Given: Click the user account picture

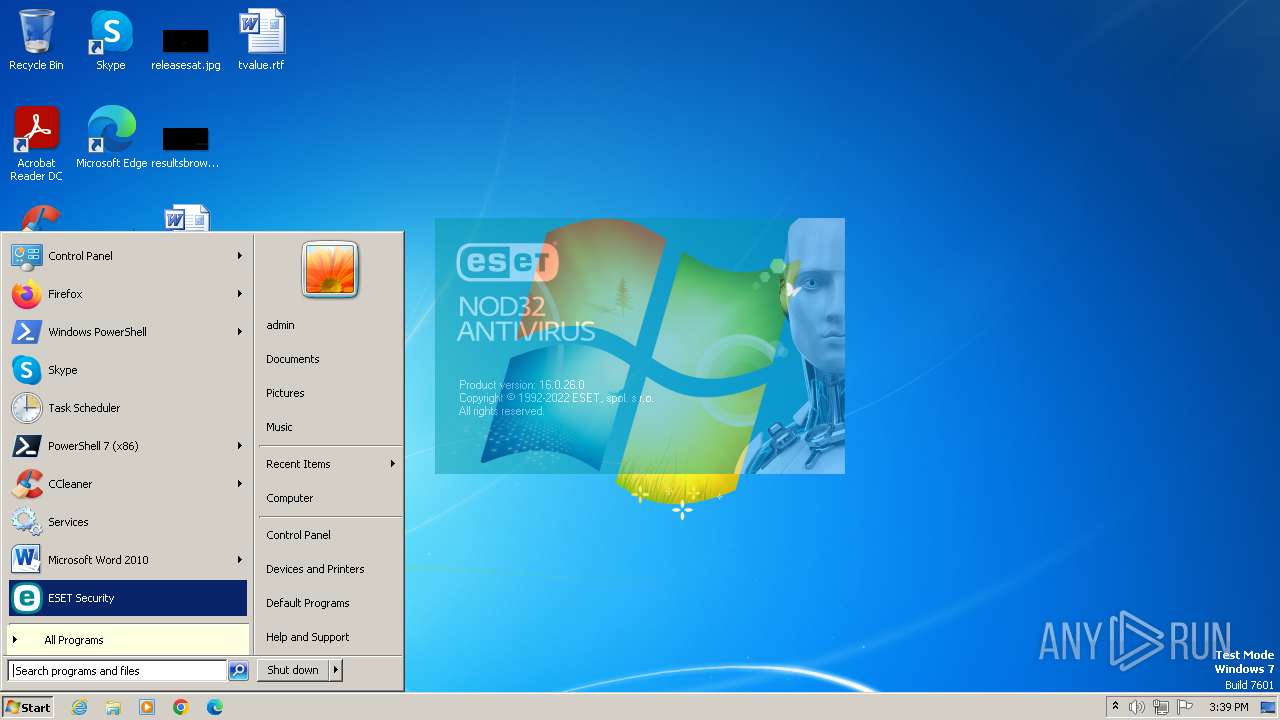Looking at the screenshot, I should pyautogui.click(x=330, y=270).
